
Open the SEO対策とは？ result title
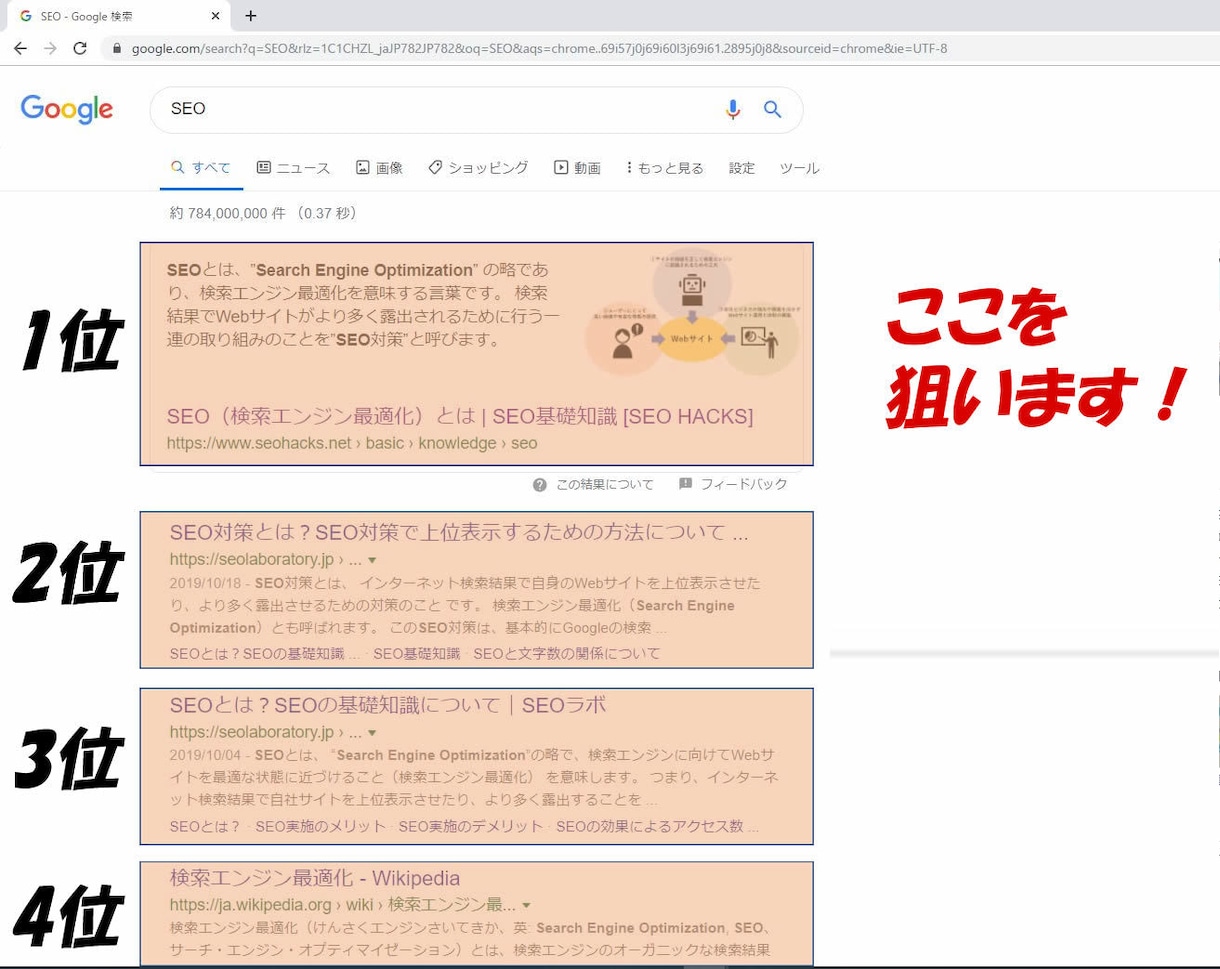(x=459, y=533)
